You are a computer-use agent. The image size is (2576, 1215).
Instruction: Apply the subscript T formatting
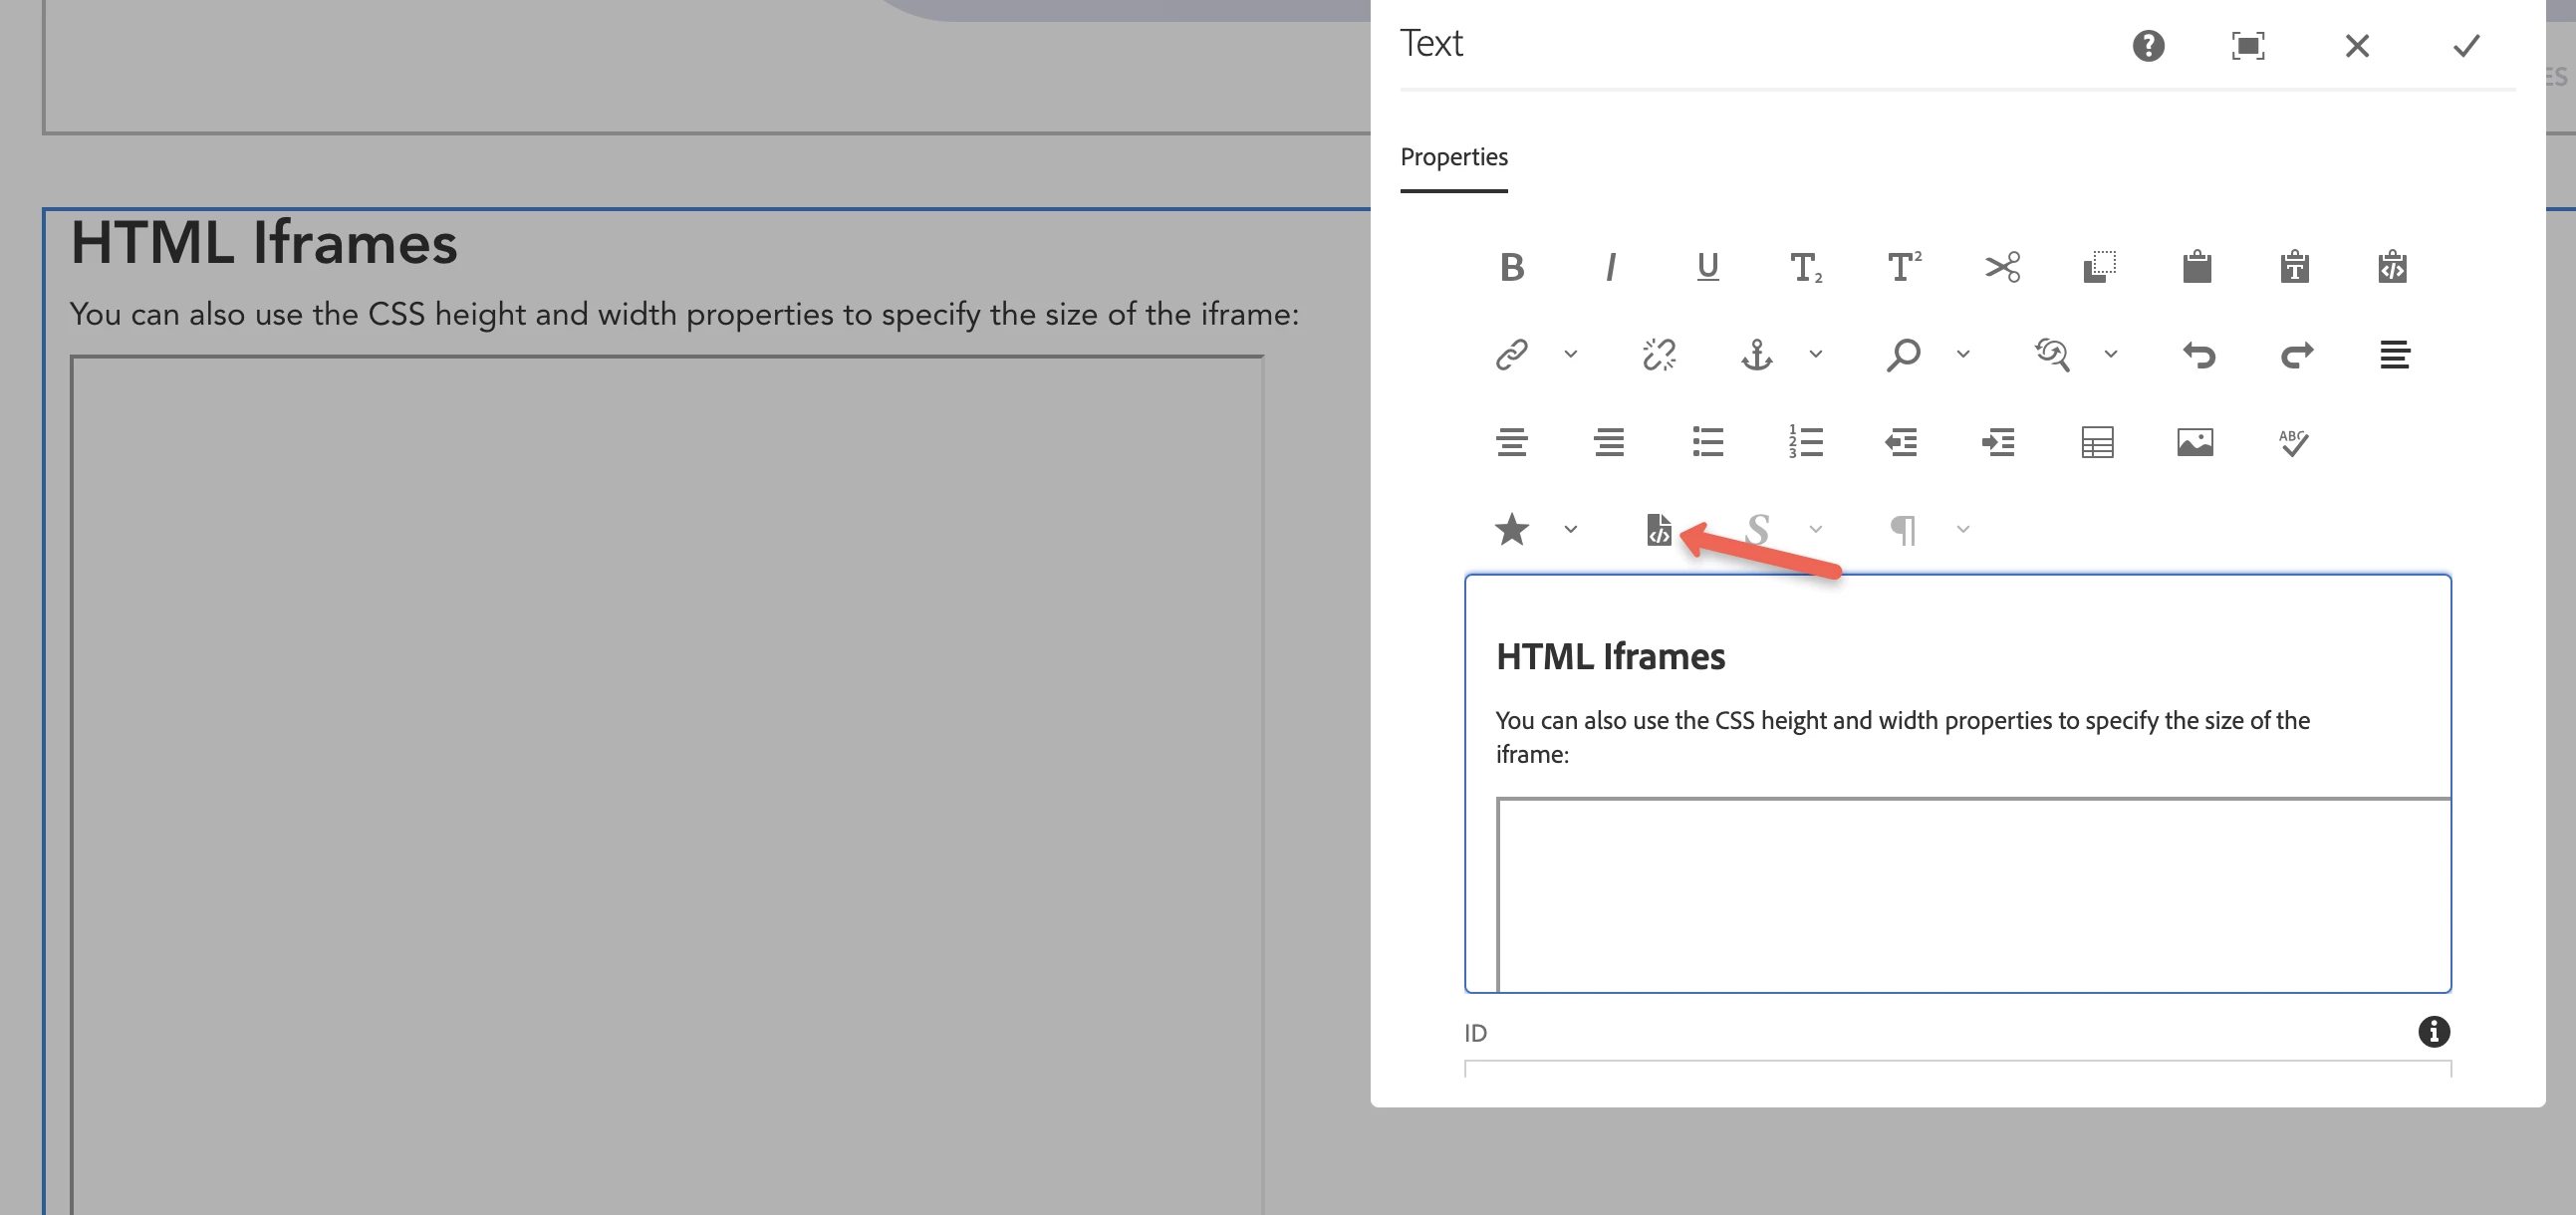pyautogui.click(x=1805, y=267)
